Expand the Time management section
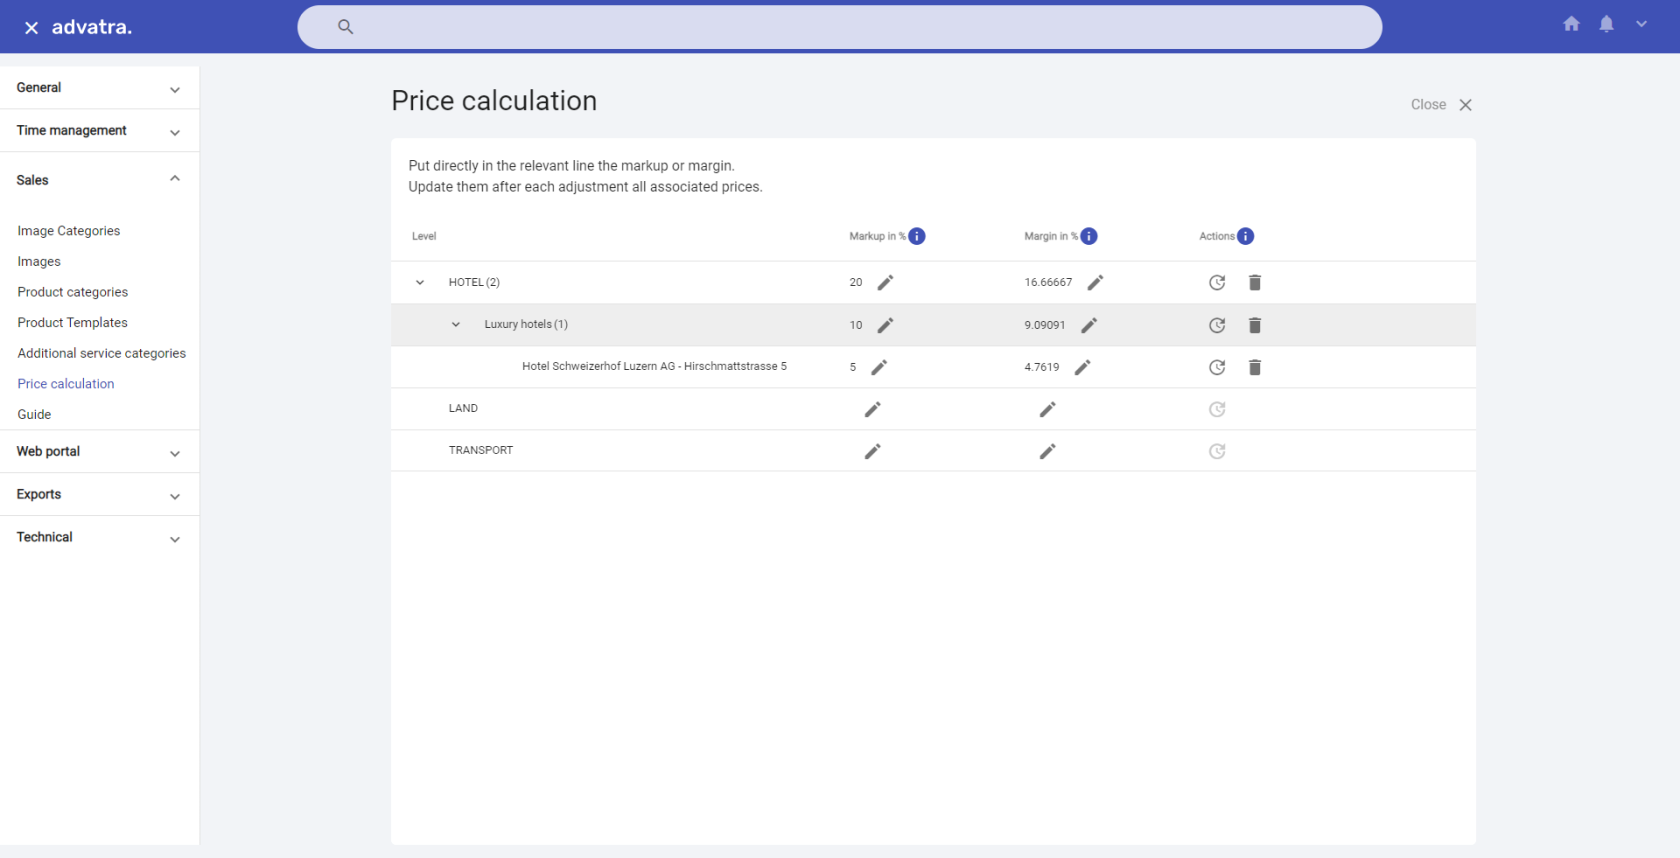 [100, 131]
